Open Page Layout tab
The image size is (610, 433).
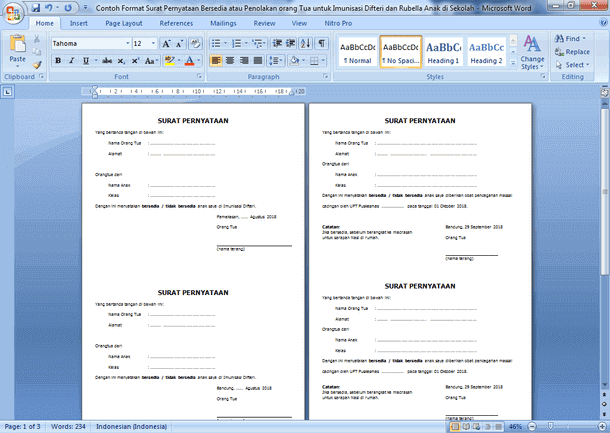pyautogui.click(x=124, y=23)
